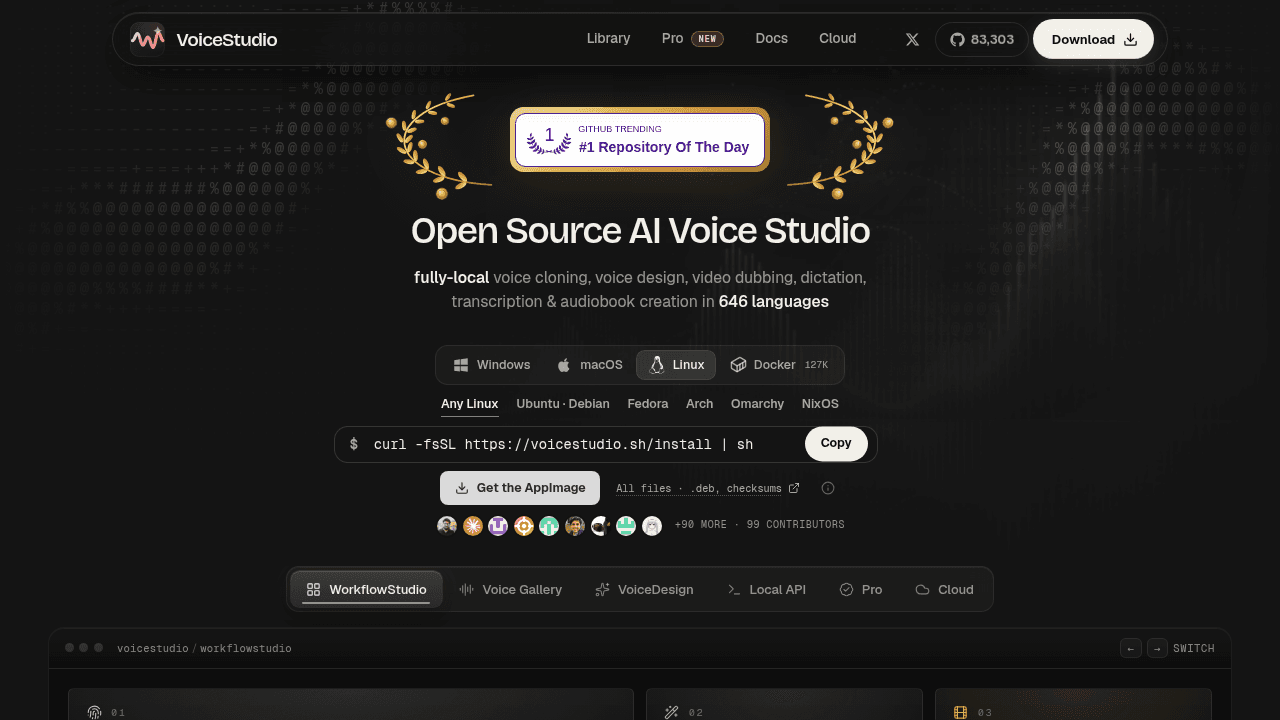Open the Cloud link in the top navigation

click(x=837, y=39)
